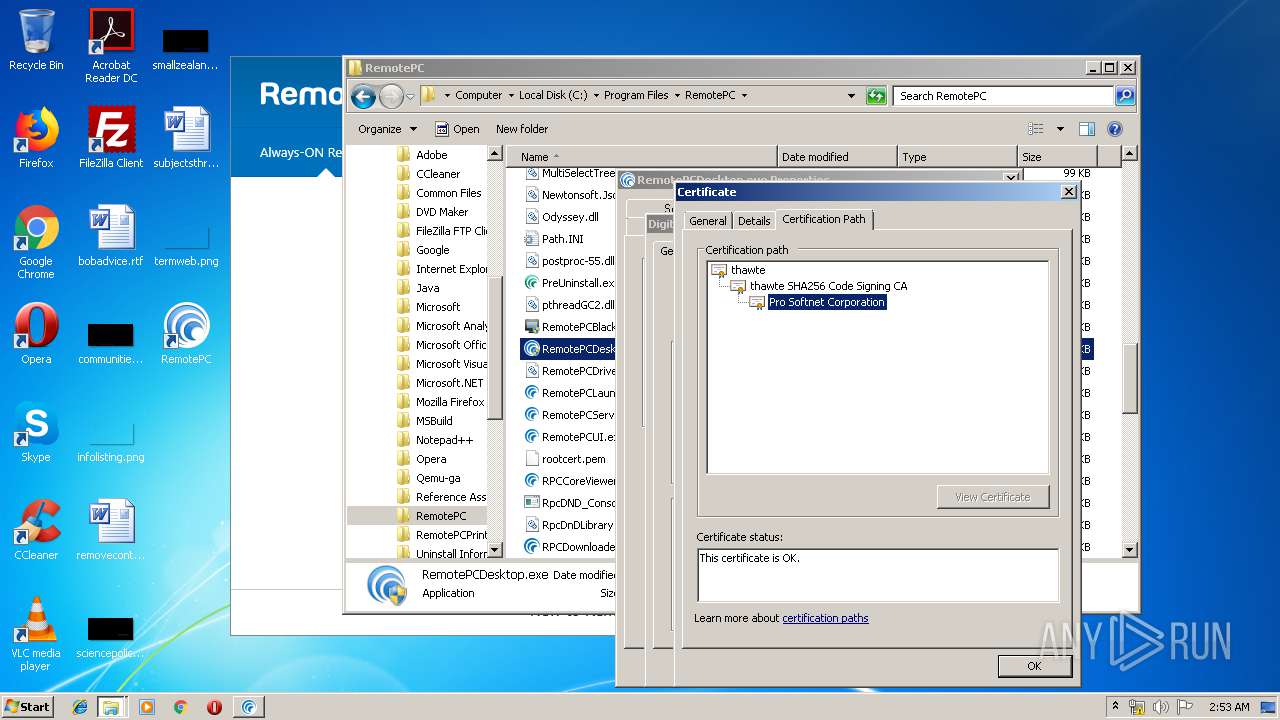Click the search magnifier icon in Explorer
Screen dimensions: 1280x720
click(x=1125, y=96)
